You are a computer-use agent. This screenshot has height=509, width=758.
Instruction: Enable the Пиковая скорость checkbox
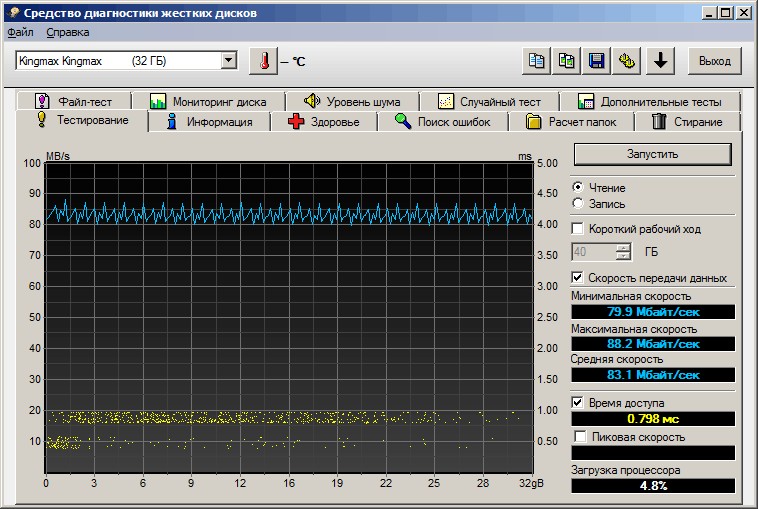coord(581,437)
